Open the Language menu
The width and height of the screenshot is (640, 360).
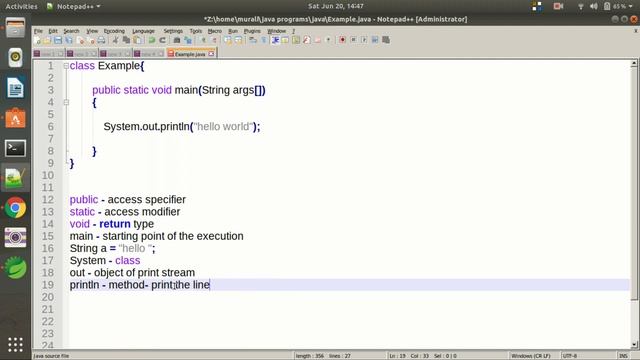(x=143, y=31)
